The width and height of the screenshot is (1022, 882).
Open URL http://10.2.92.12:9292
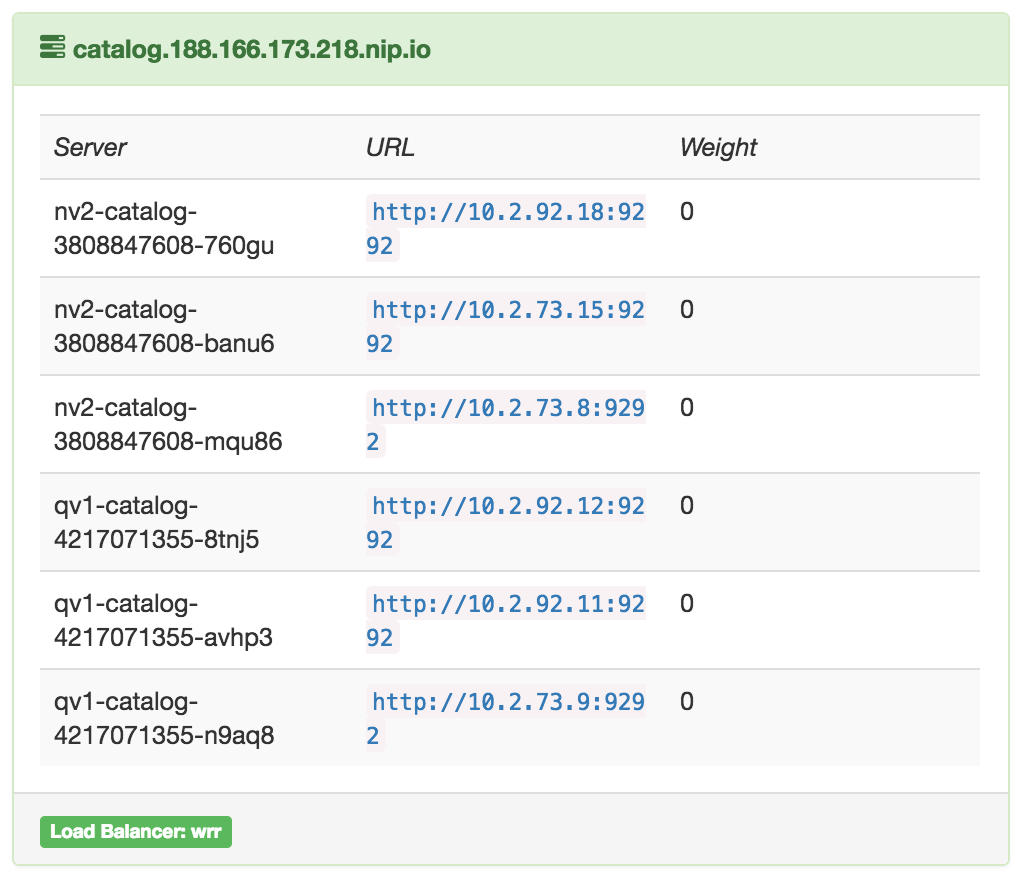[x=506, y=522]
